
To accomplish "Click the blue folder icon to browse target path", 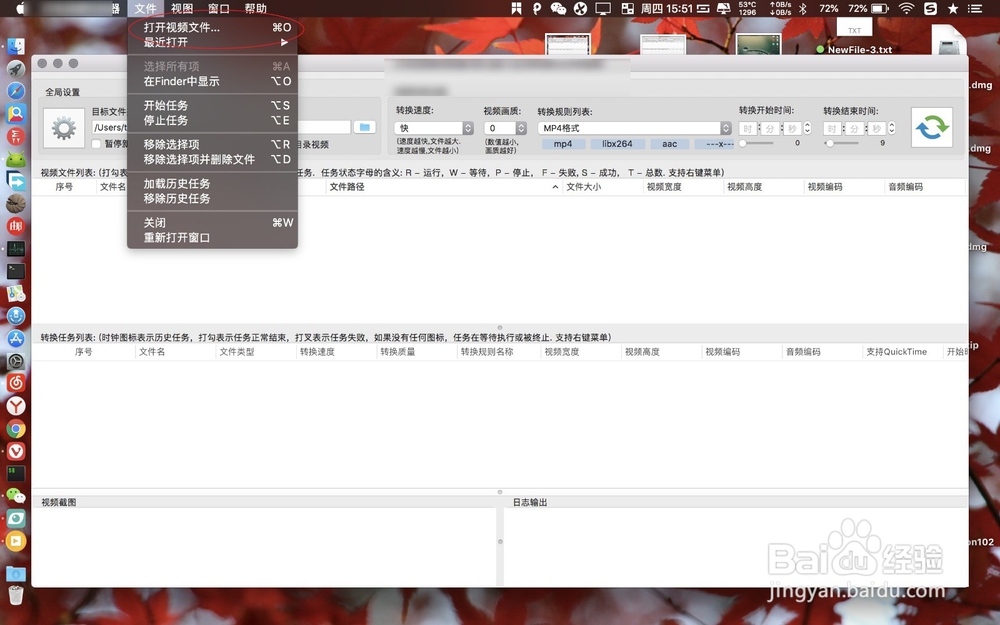I will point(366,127).
